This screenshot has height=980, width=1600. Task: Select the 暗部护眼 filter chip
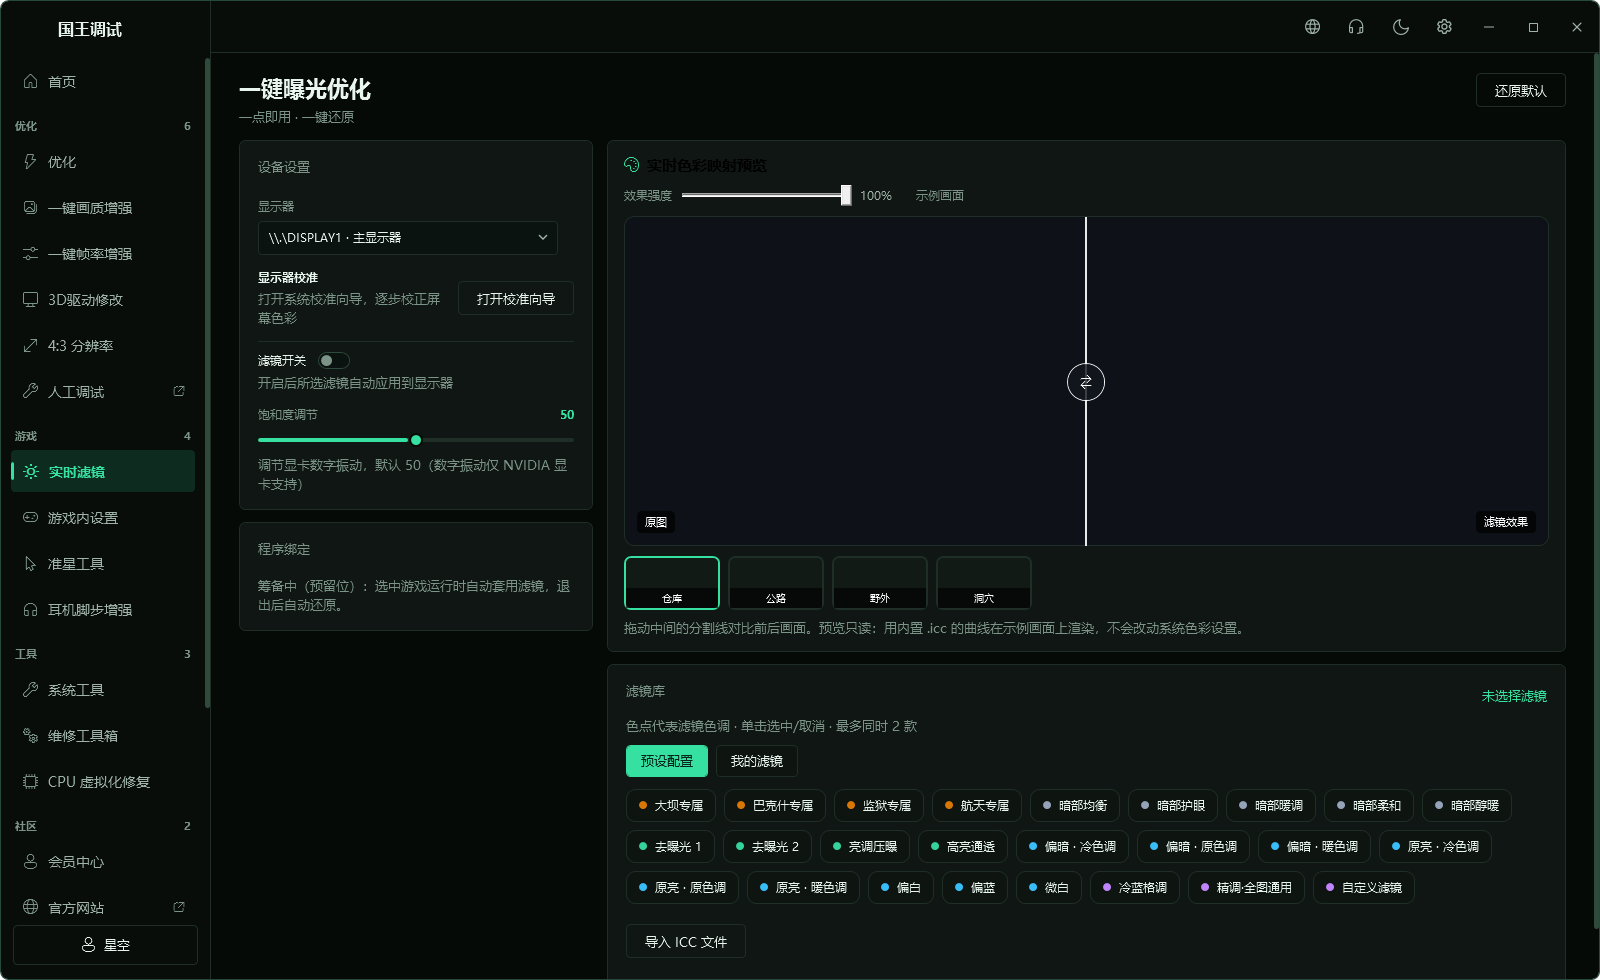click(x=1173, y=806)
